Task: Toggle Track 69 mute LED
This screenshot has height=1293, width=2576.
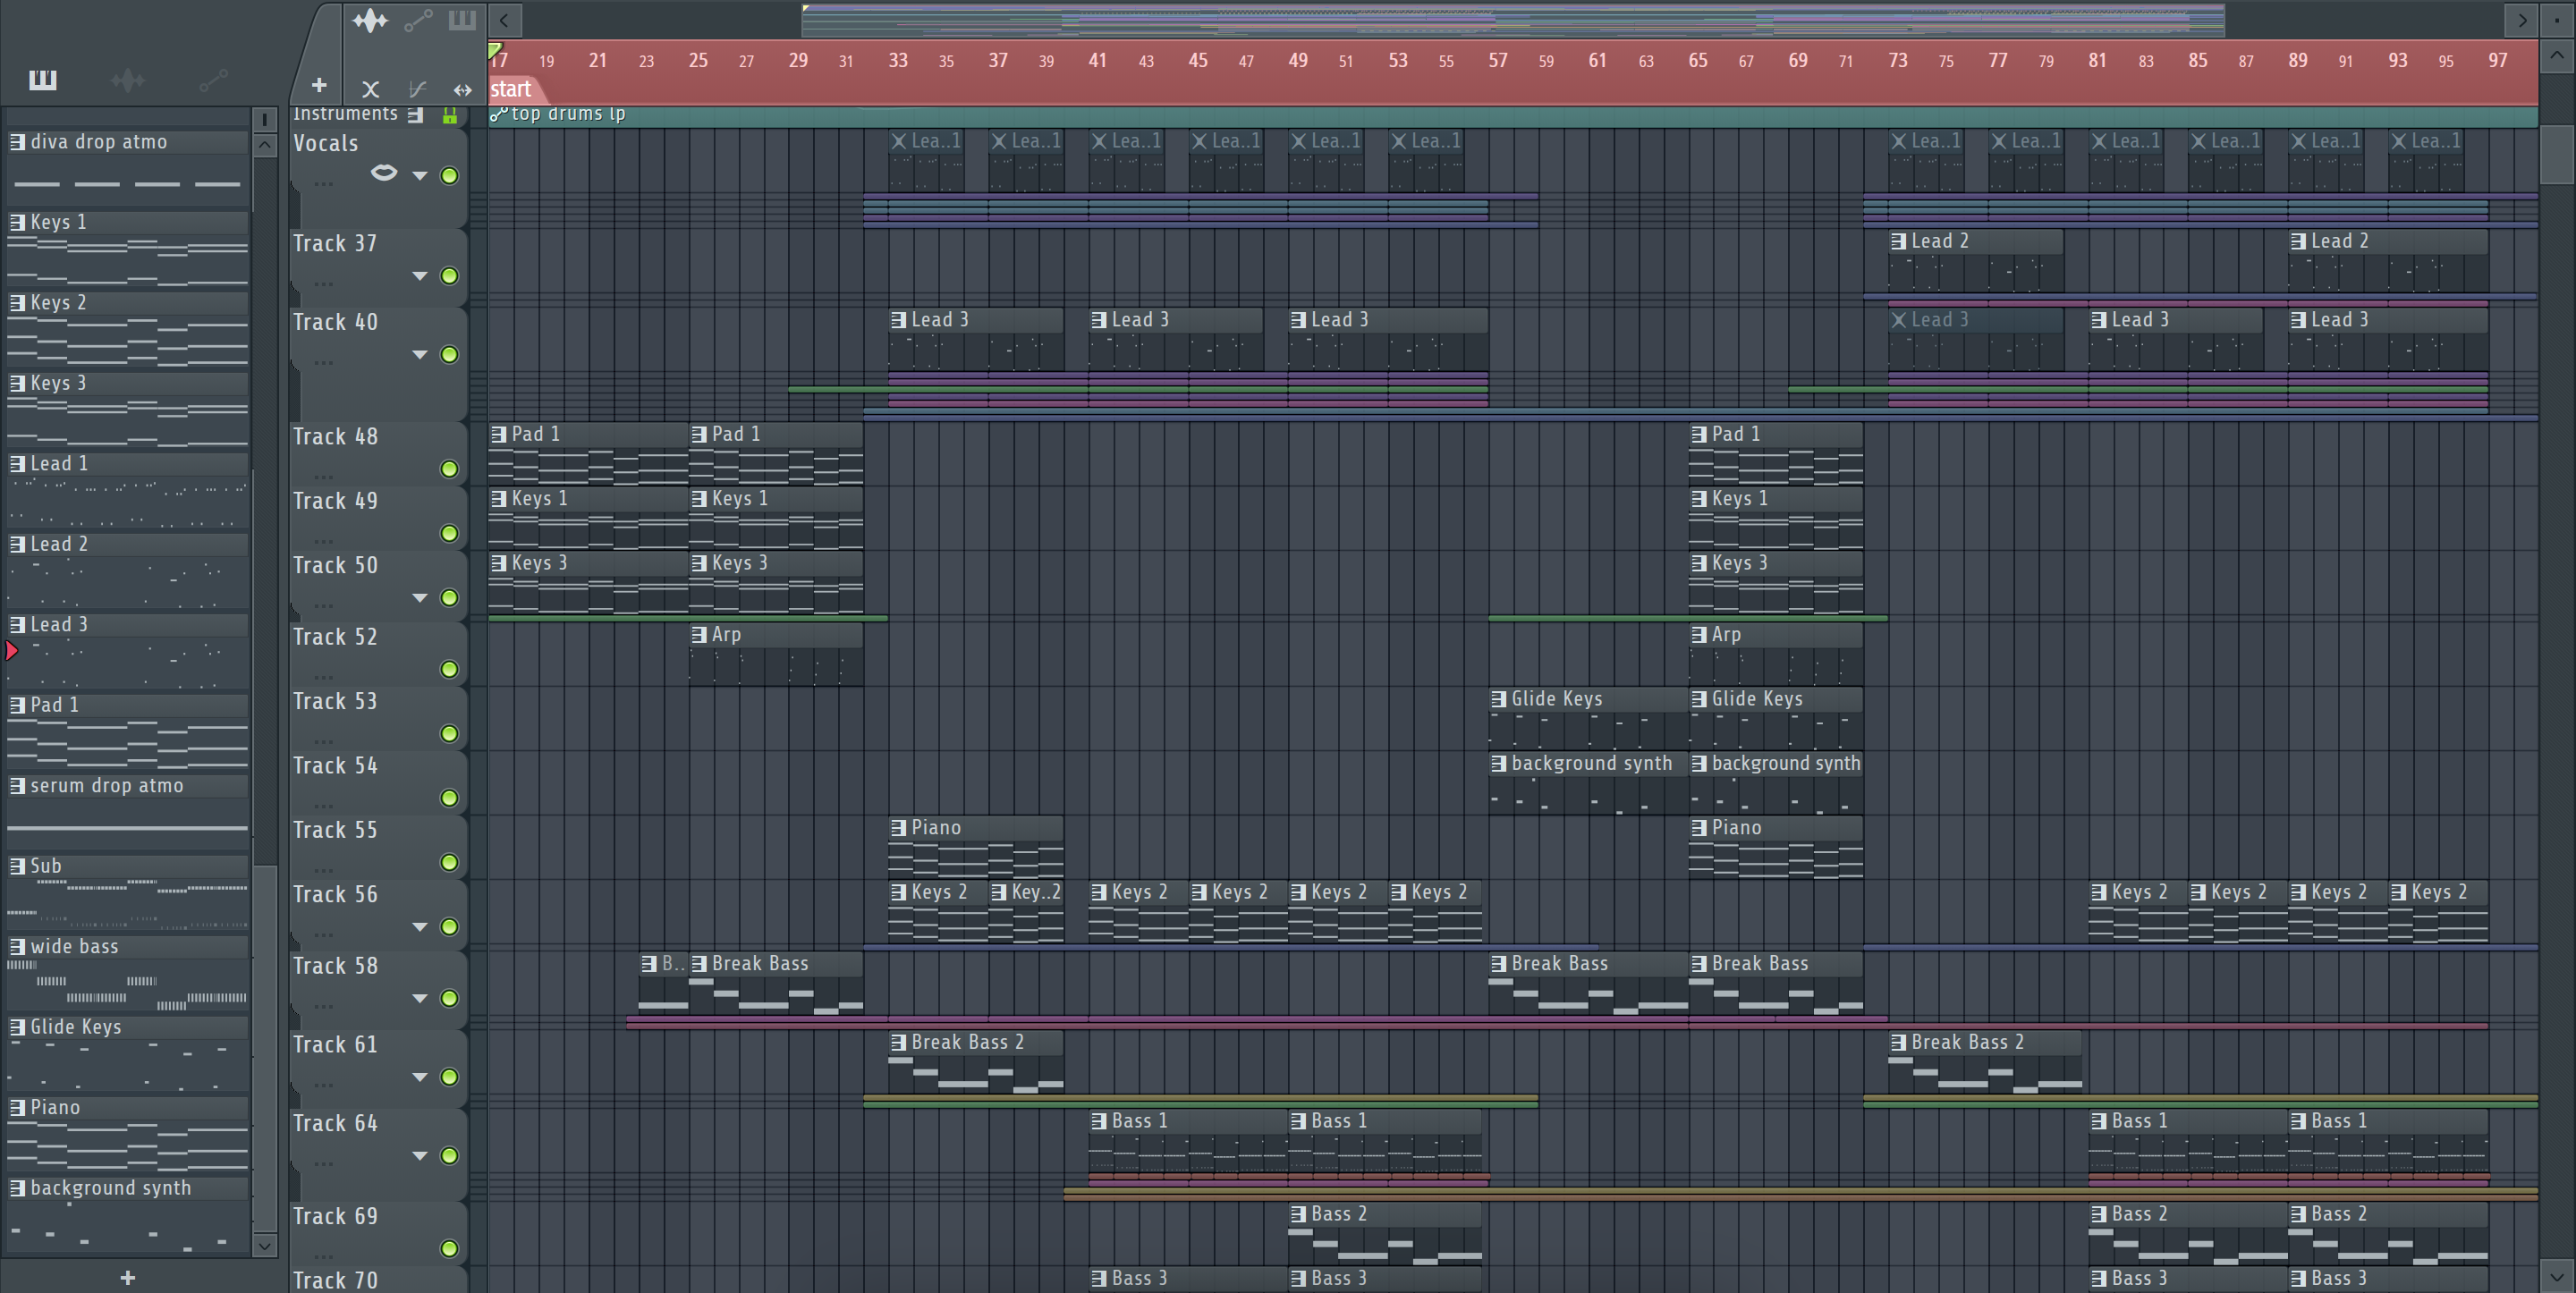Action: click(449, 1248)
